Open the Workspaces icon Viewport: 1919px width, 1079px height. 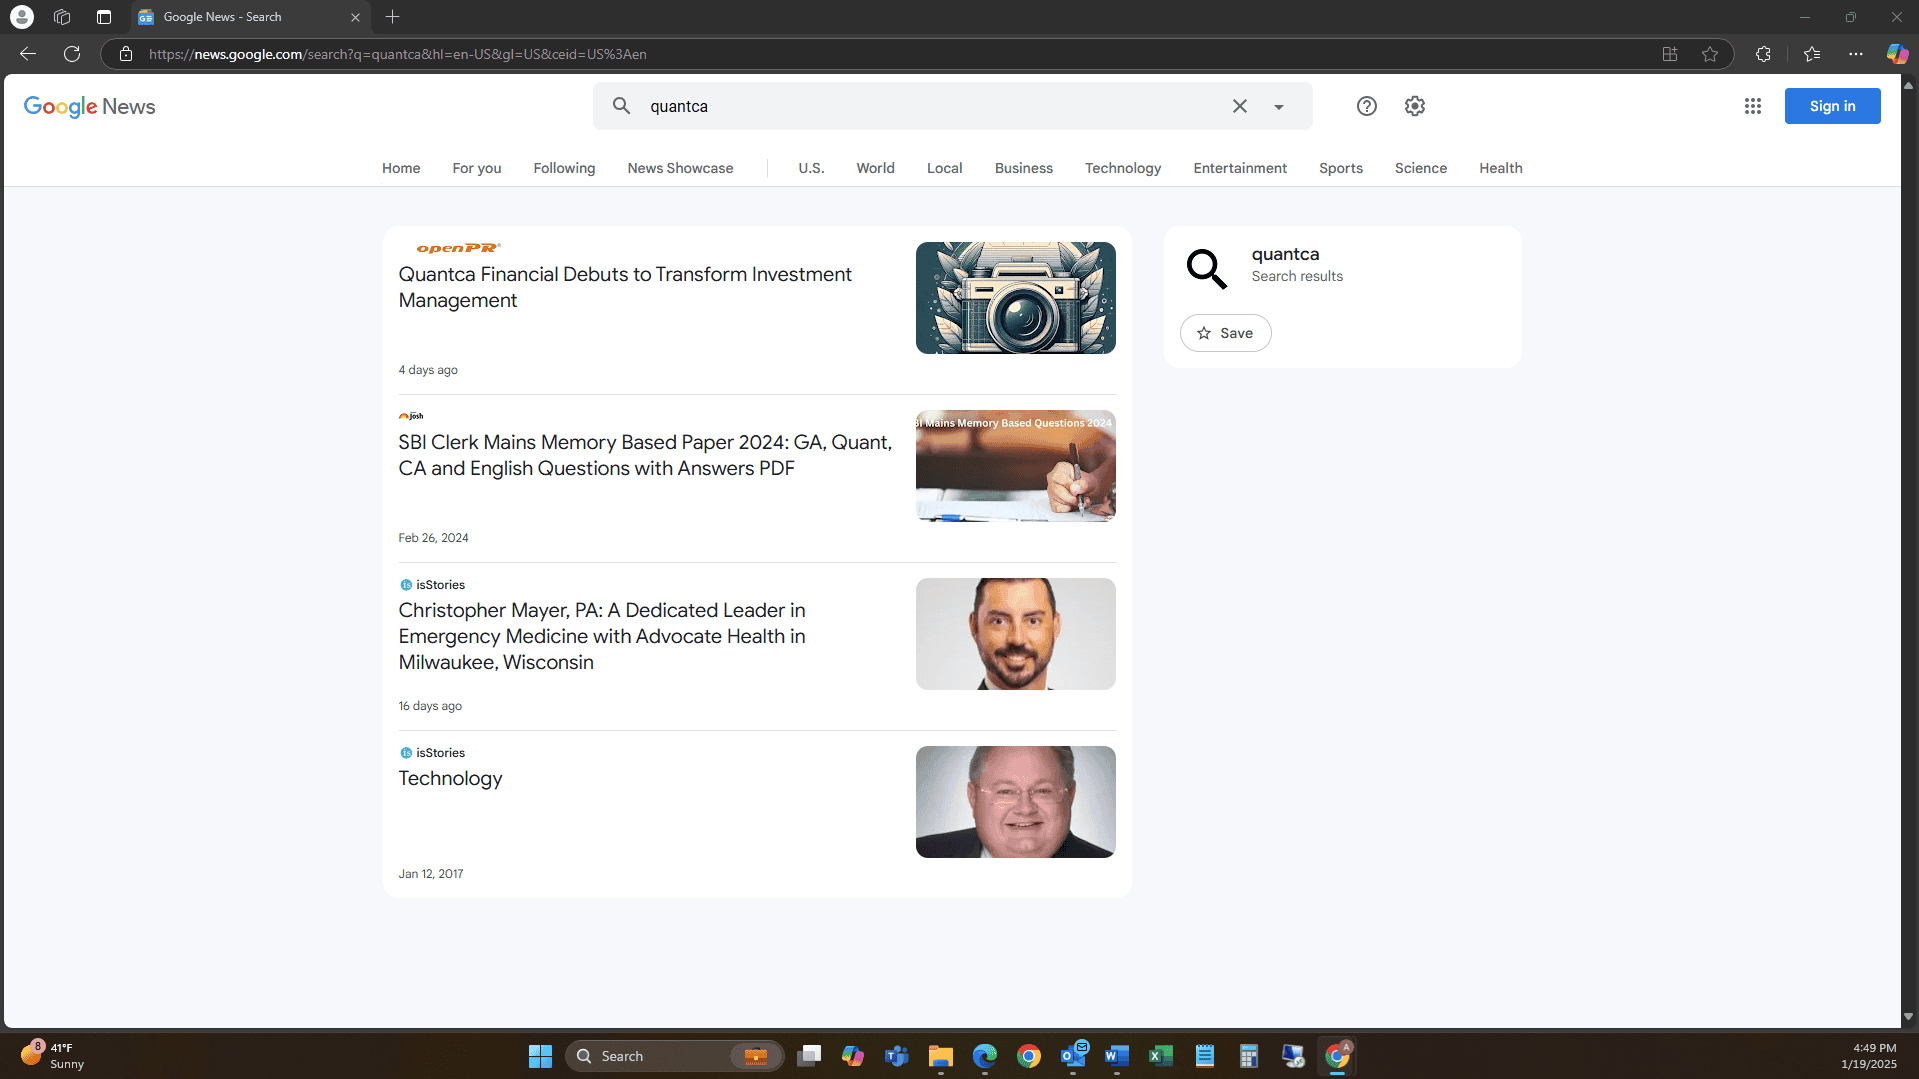[62, 17]
